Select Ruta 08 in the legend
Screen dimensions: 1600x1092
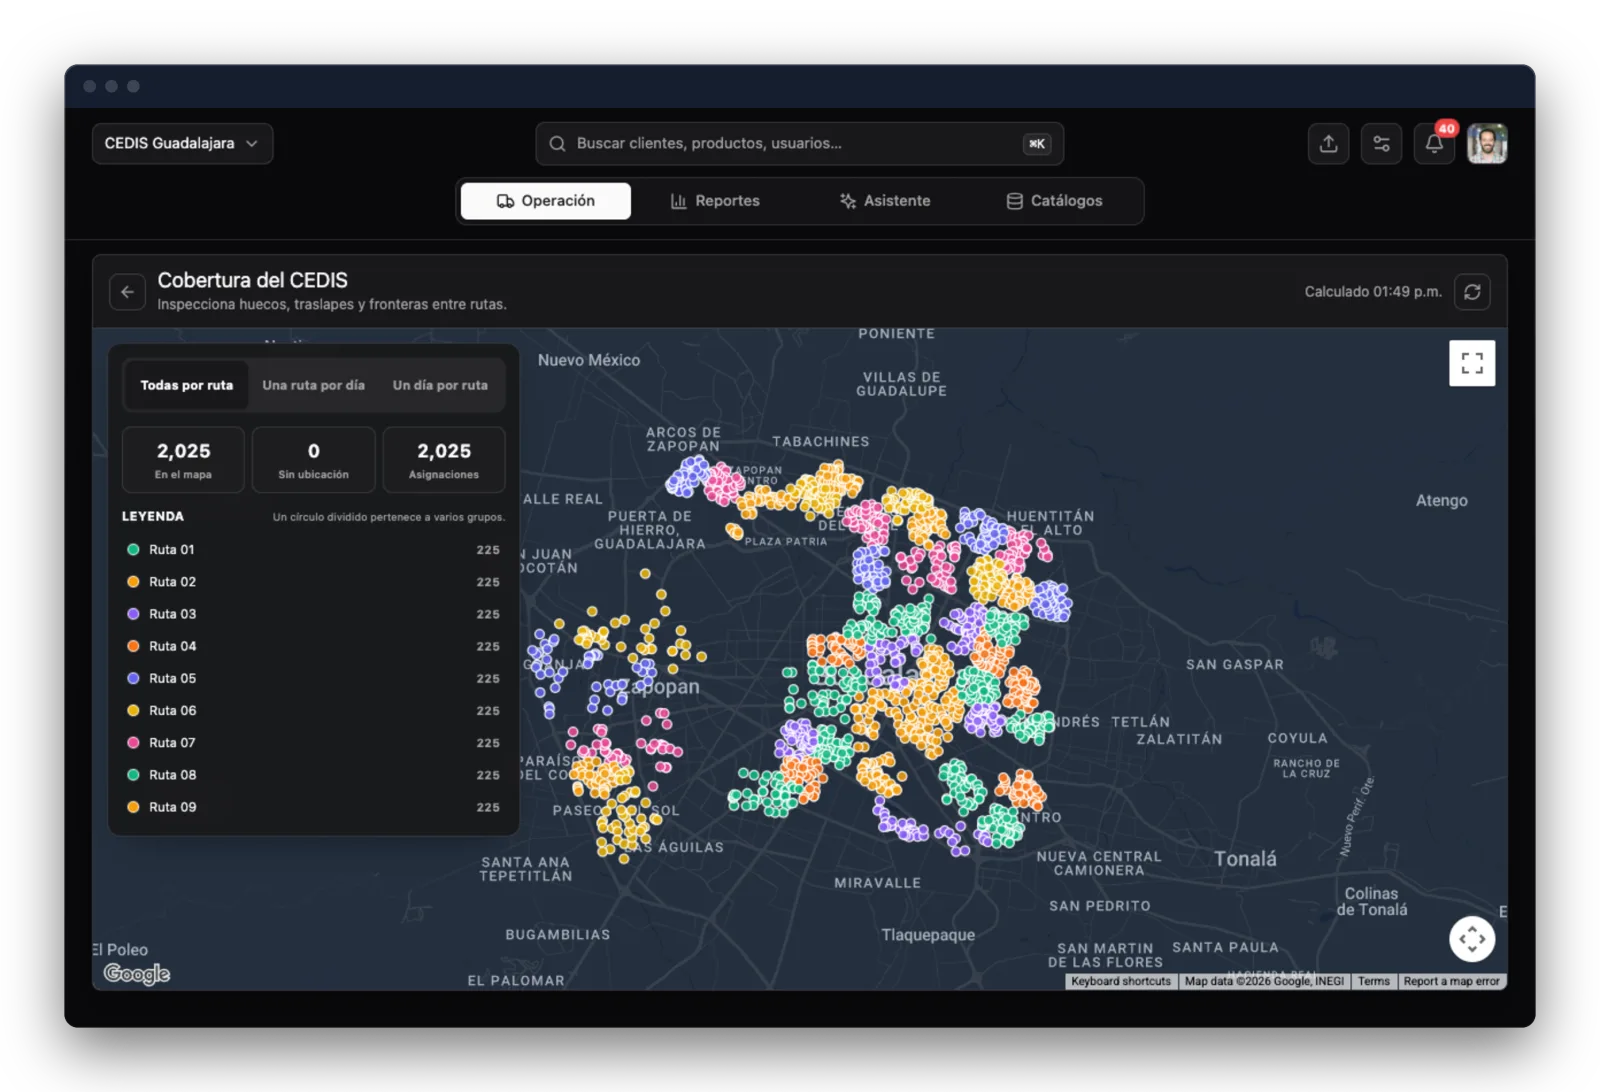click(x=313, y=775)
